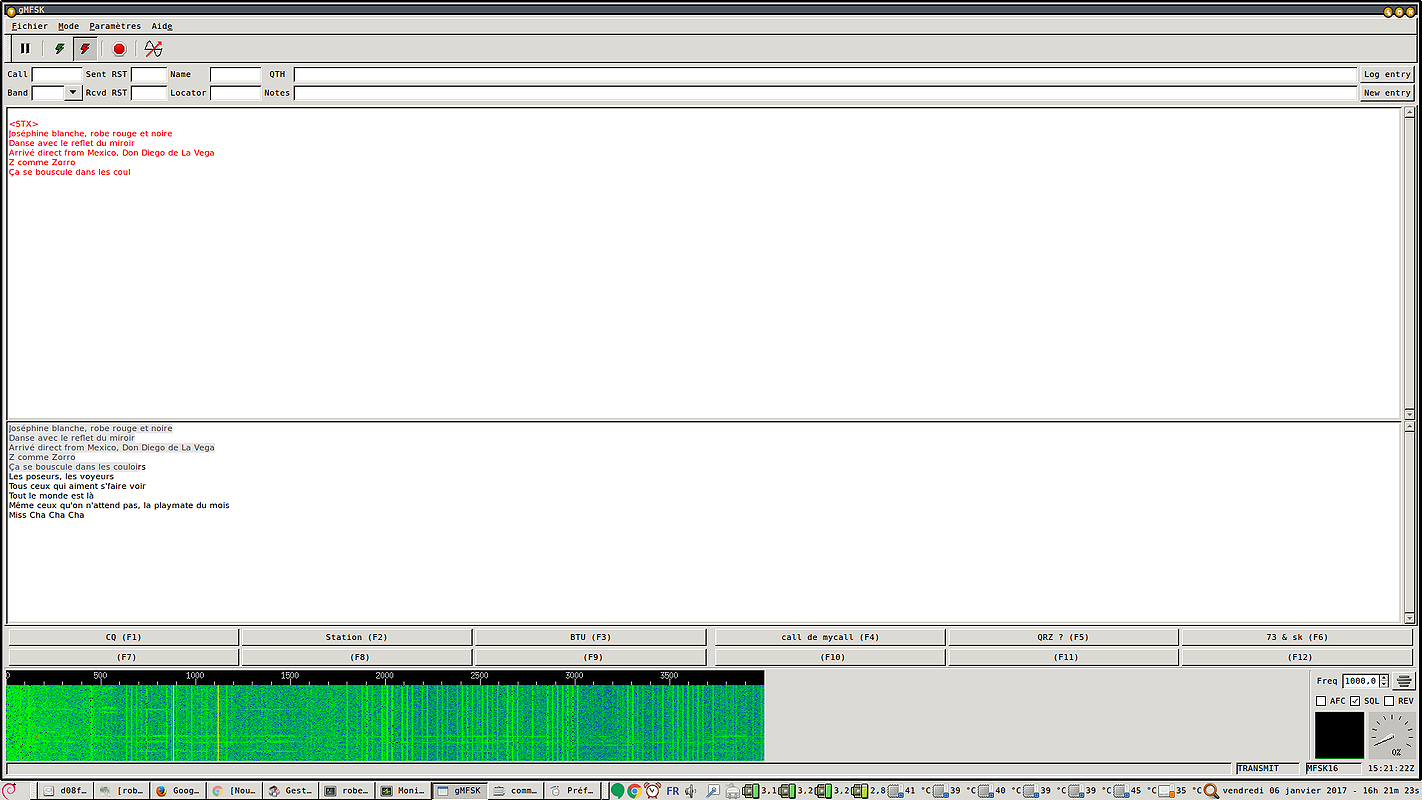The image size is (1422, 800).
Task: Click the (F11) macro button
Action: click(1063, 657)
